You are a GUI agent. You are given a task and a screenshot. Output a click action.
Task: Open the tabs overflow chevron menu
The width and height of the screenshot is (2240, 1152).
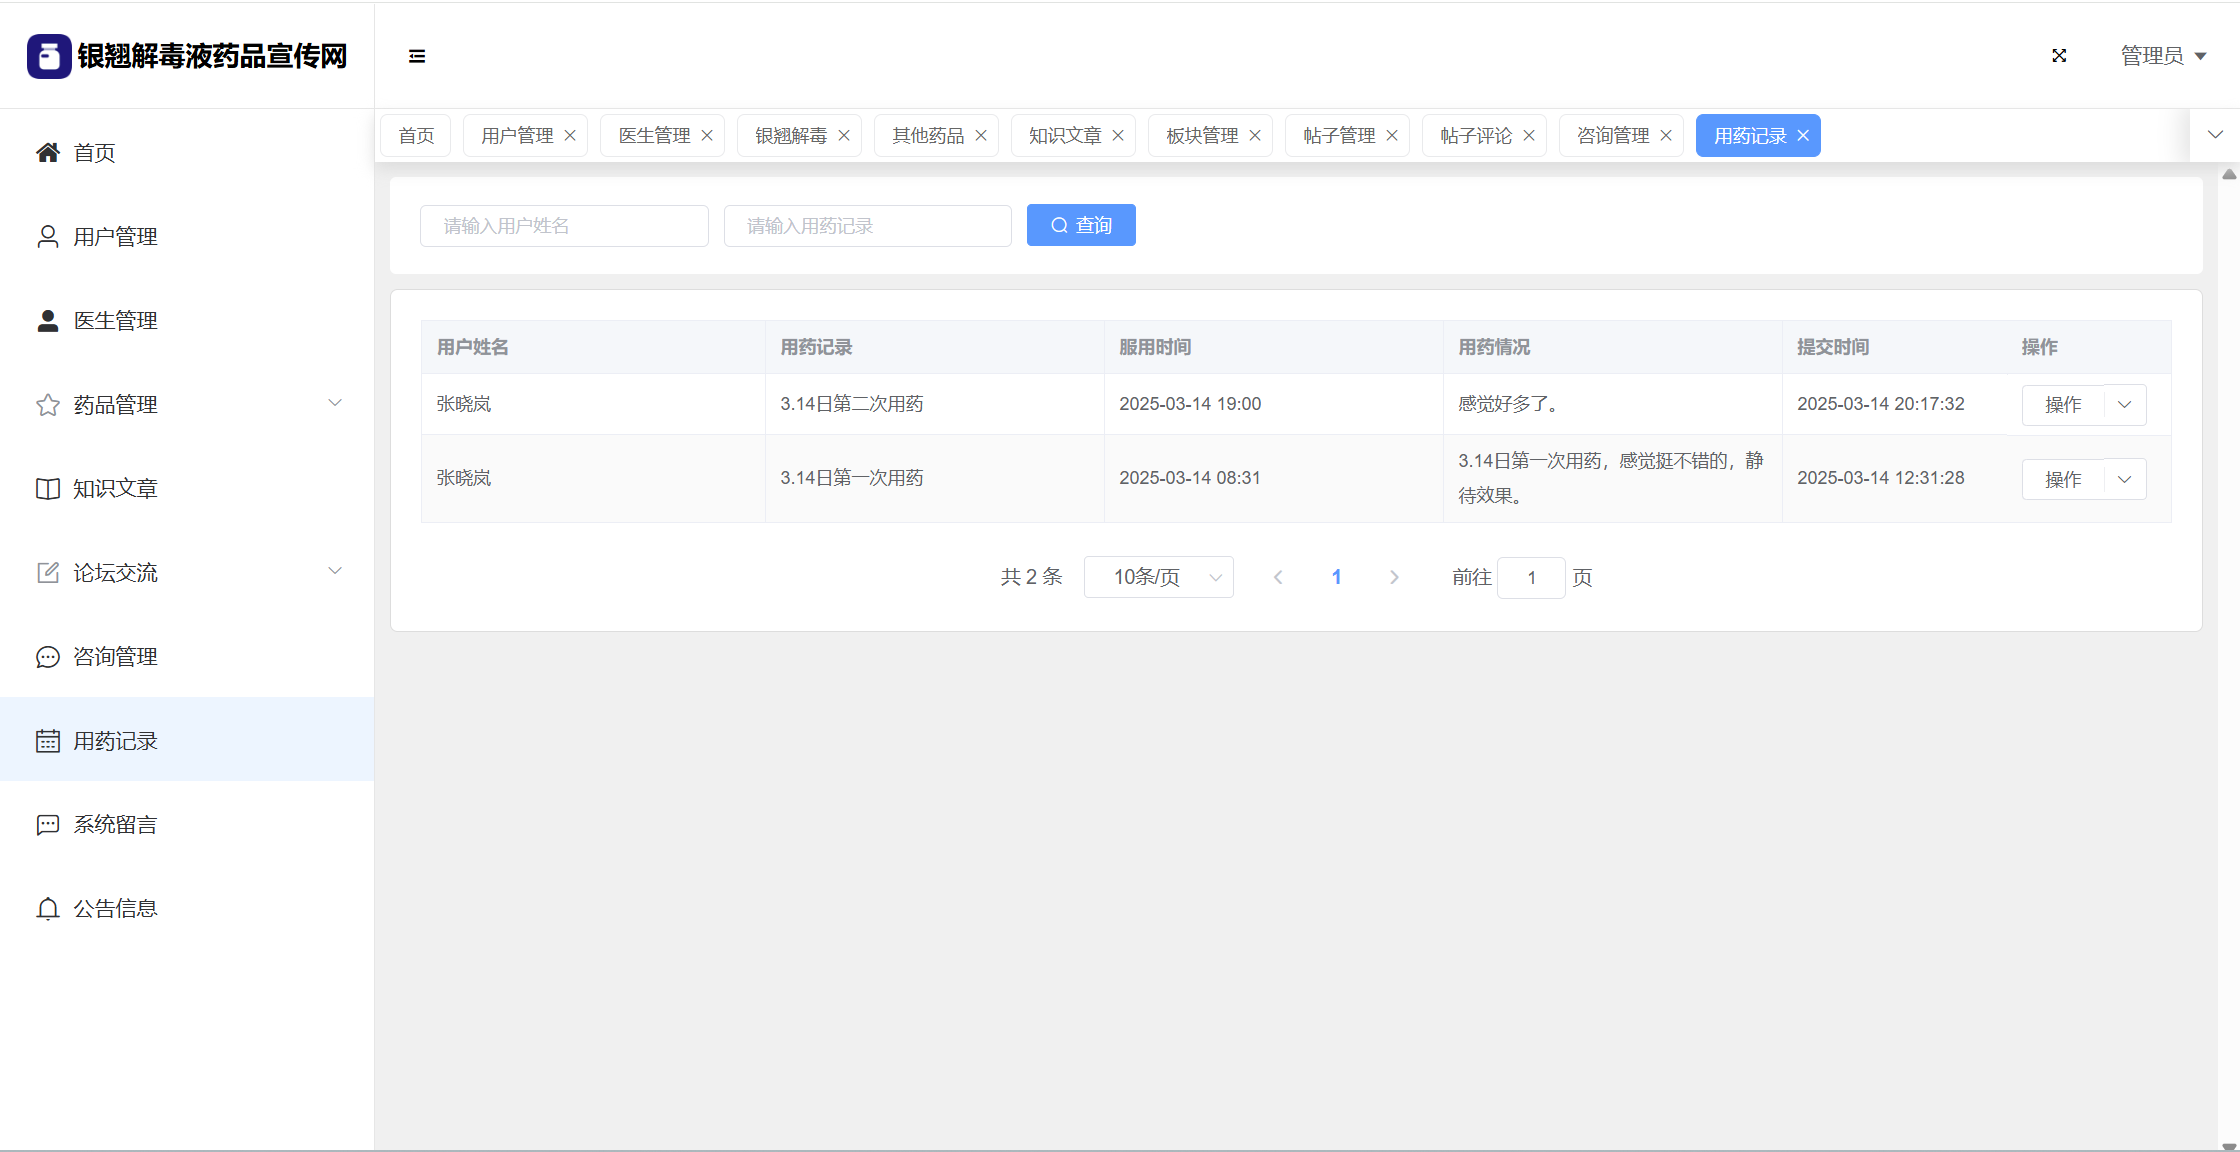2215,135
